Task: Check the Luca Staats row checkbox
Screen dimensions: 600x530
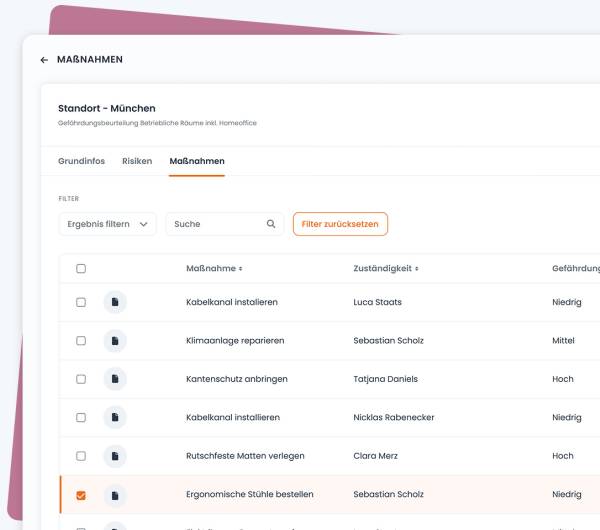Action: [x=81, y=302]
